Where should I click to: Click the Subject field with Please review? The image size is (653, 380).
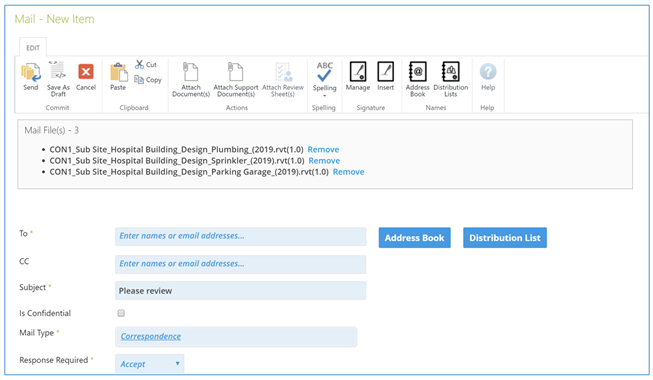(240, 290)
